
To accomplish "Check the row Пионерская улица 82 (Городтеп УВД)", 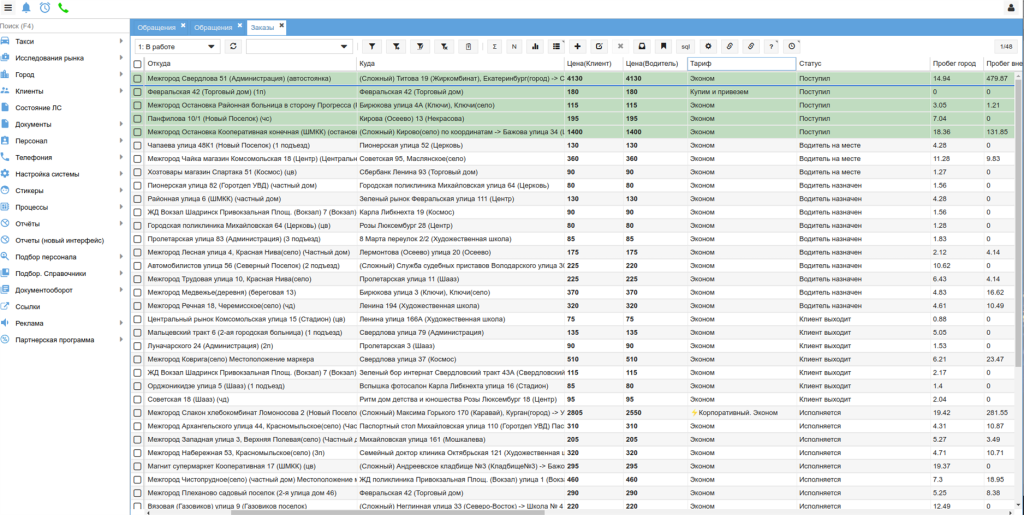I will click(x=137, y=185).
